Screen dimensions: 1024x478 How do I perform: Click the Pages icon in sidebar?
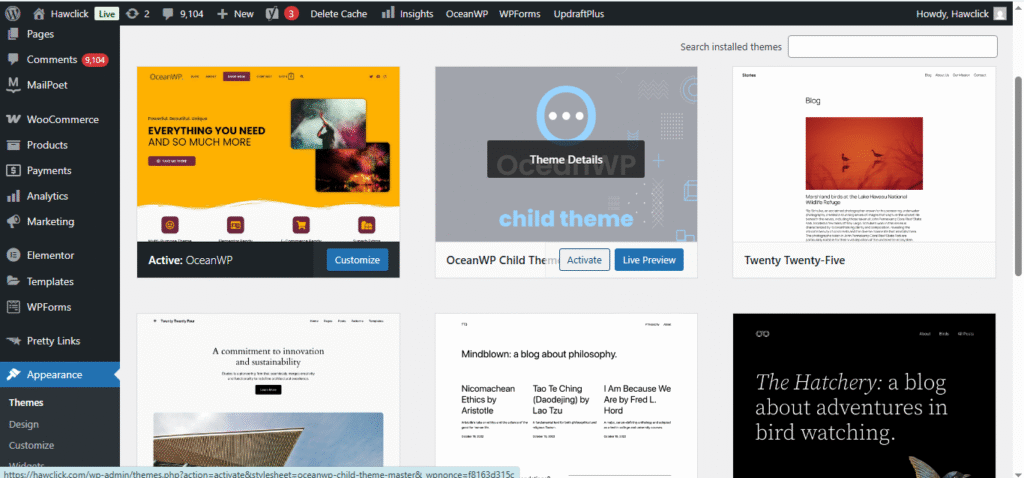tap(13, 34)
